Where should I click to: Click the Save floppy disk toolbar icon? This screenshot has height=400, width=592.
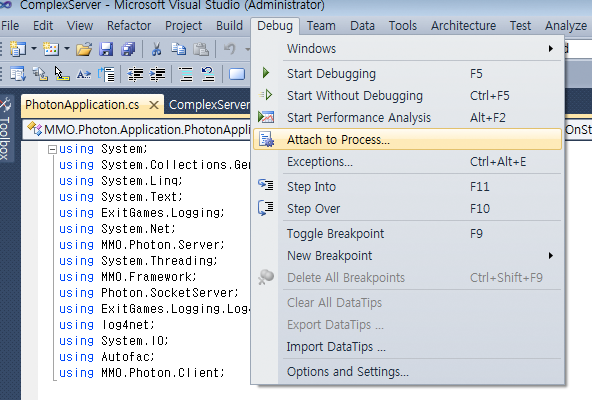click(x=106, y=49)
